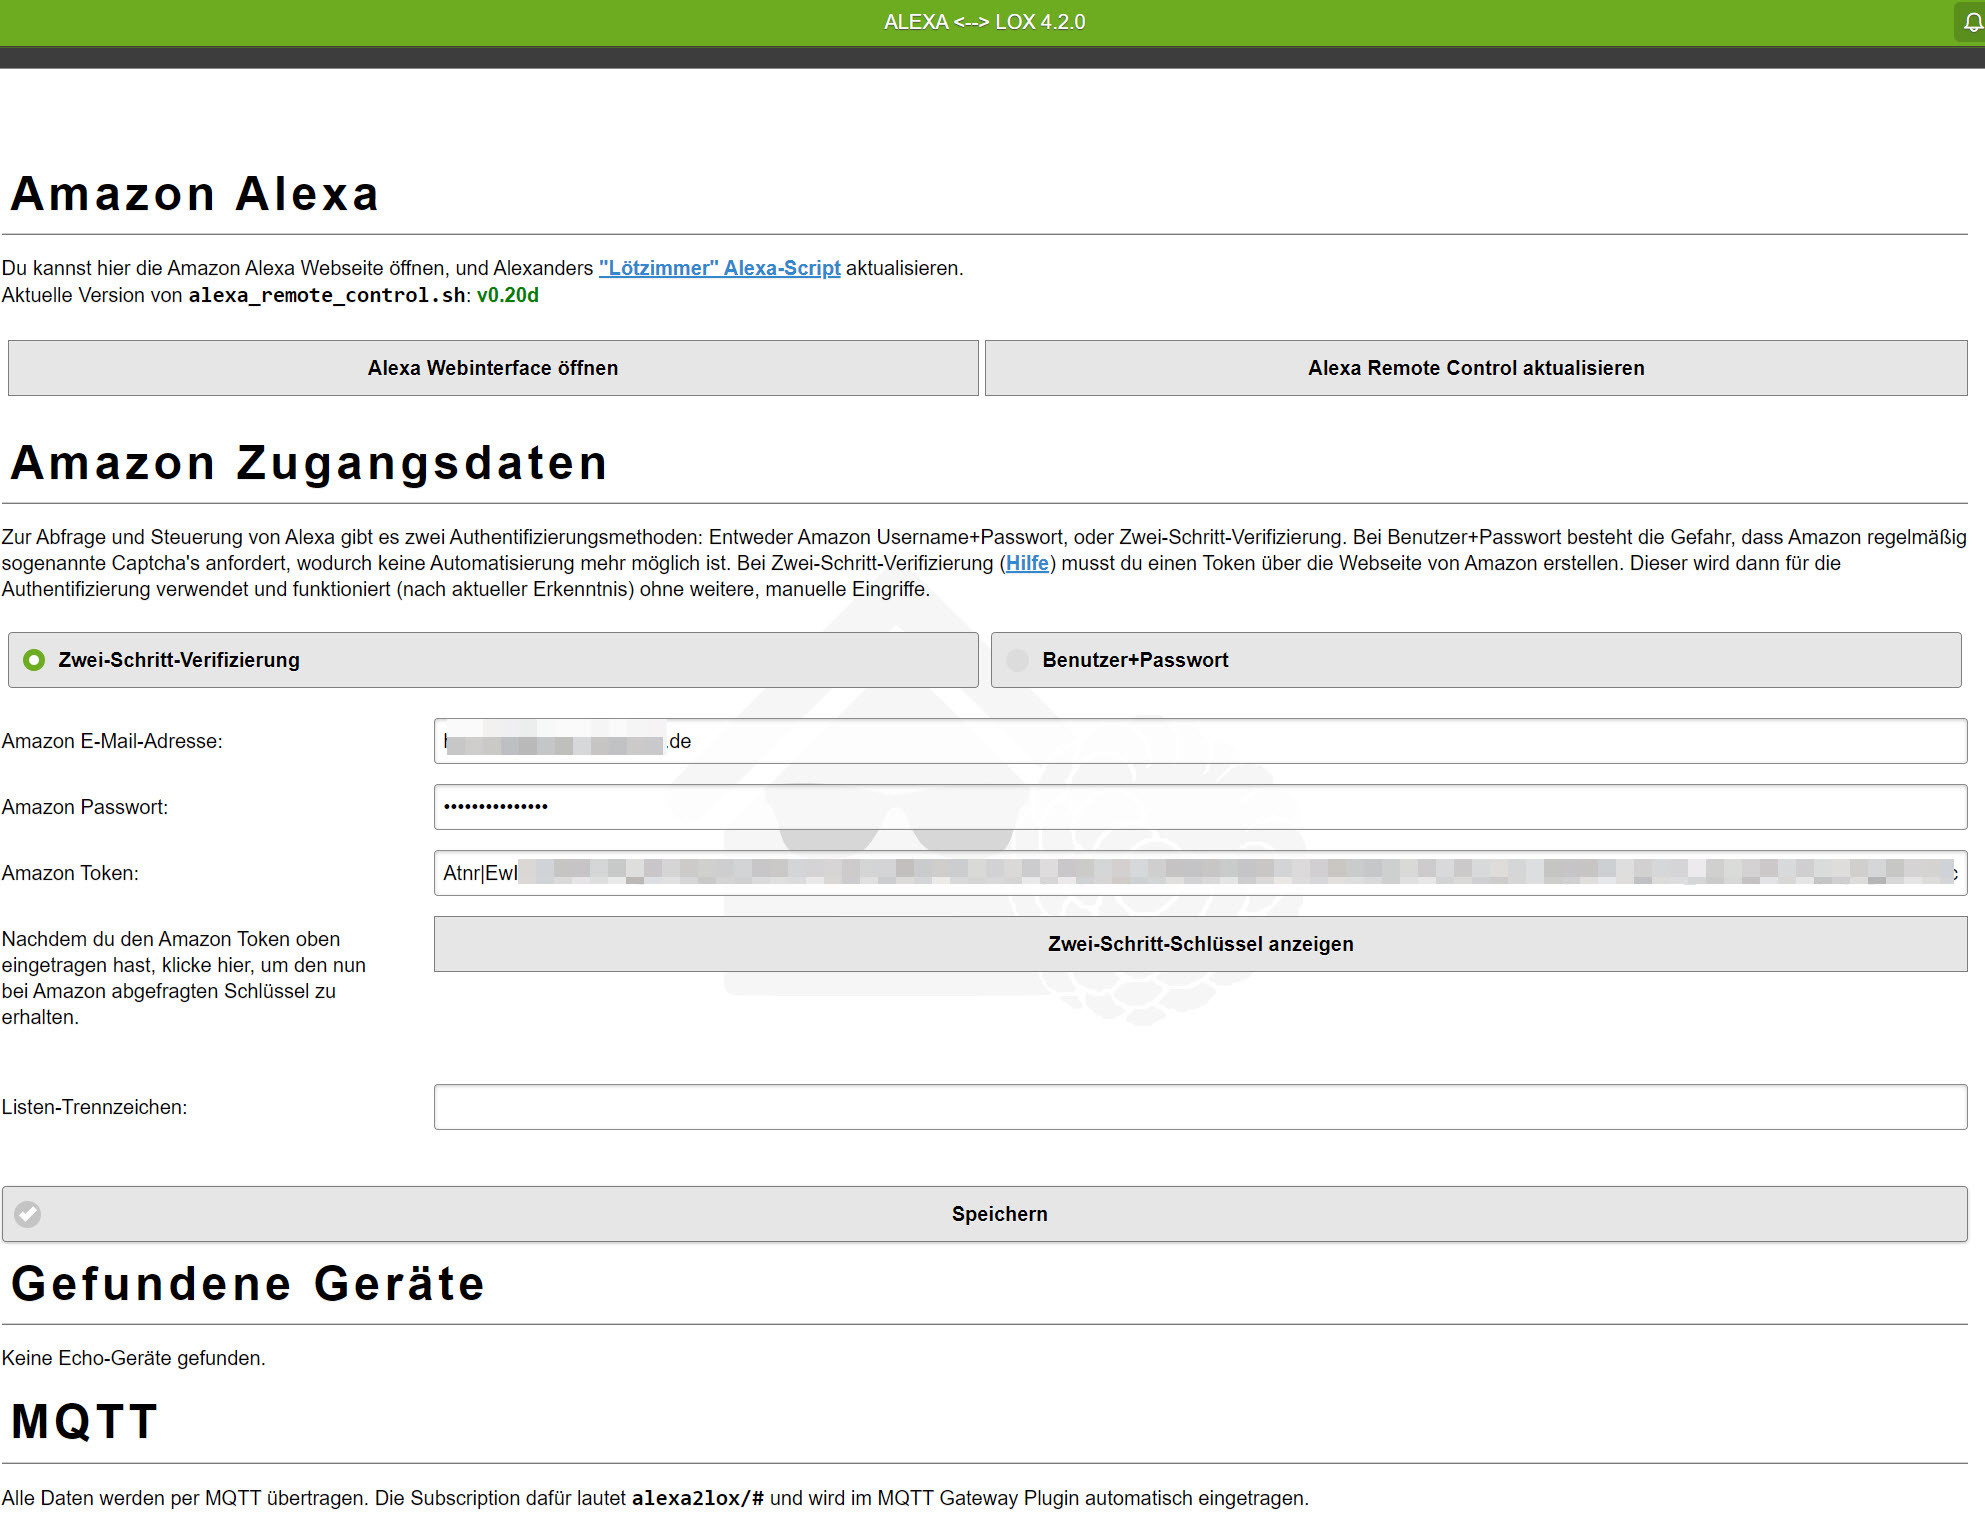1985x1516 pixels.
Task: Click the Amazon Alexa heading
Action: point(195,194)
